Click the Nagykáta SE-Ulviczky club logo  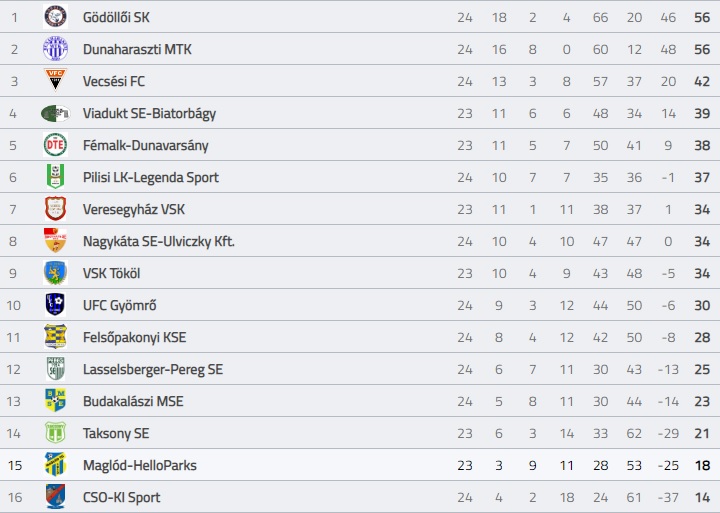tap(55, 241)
